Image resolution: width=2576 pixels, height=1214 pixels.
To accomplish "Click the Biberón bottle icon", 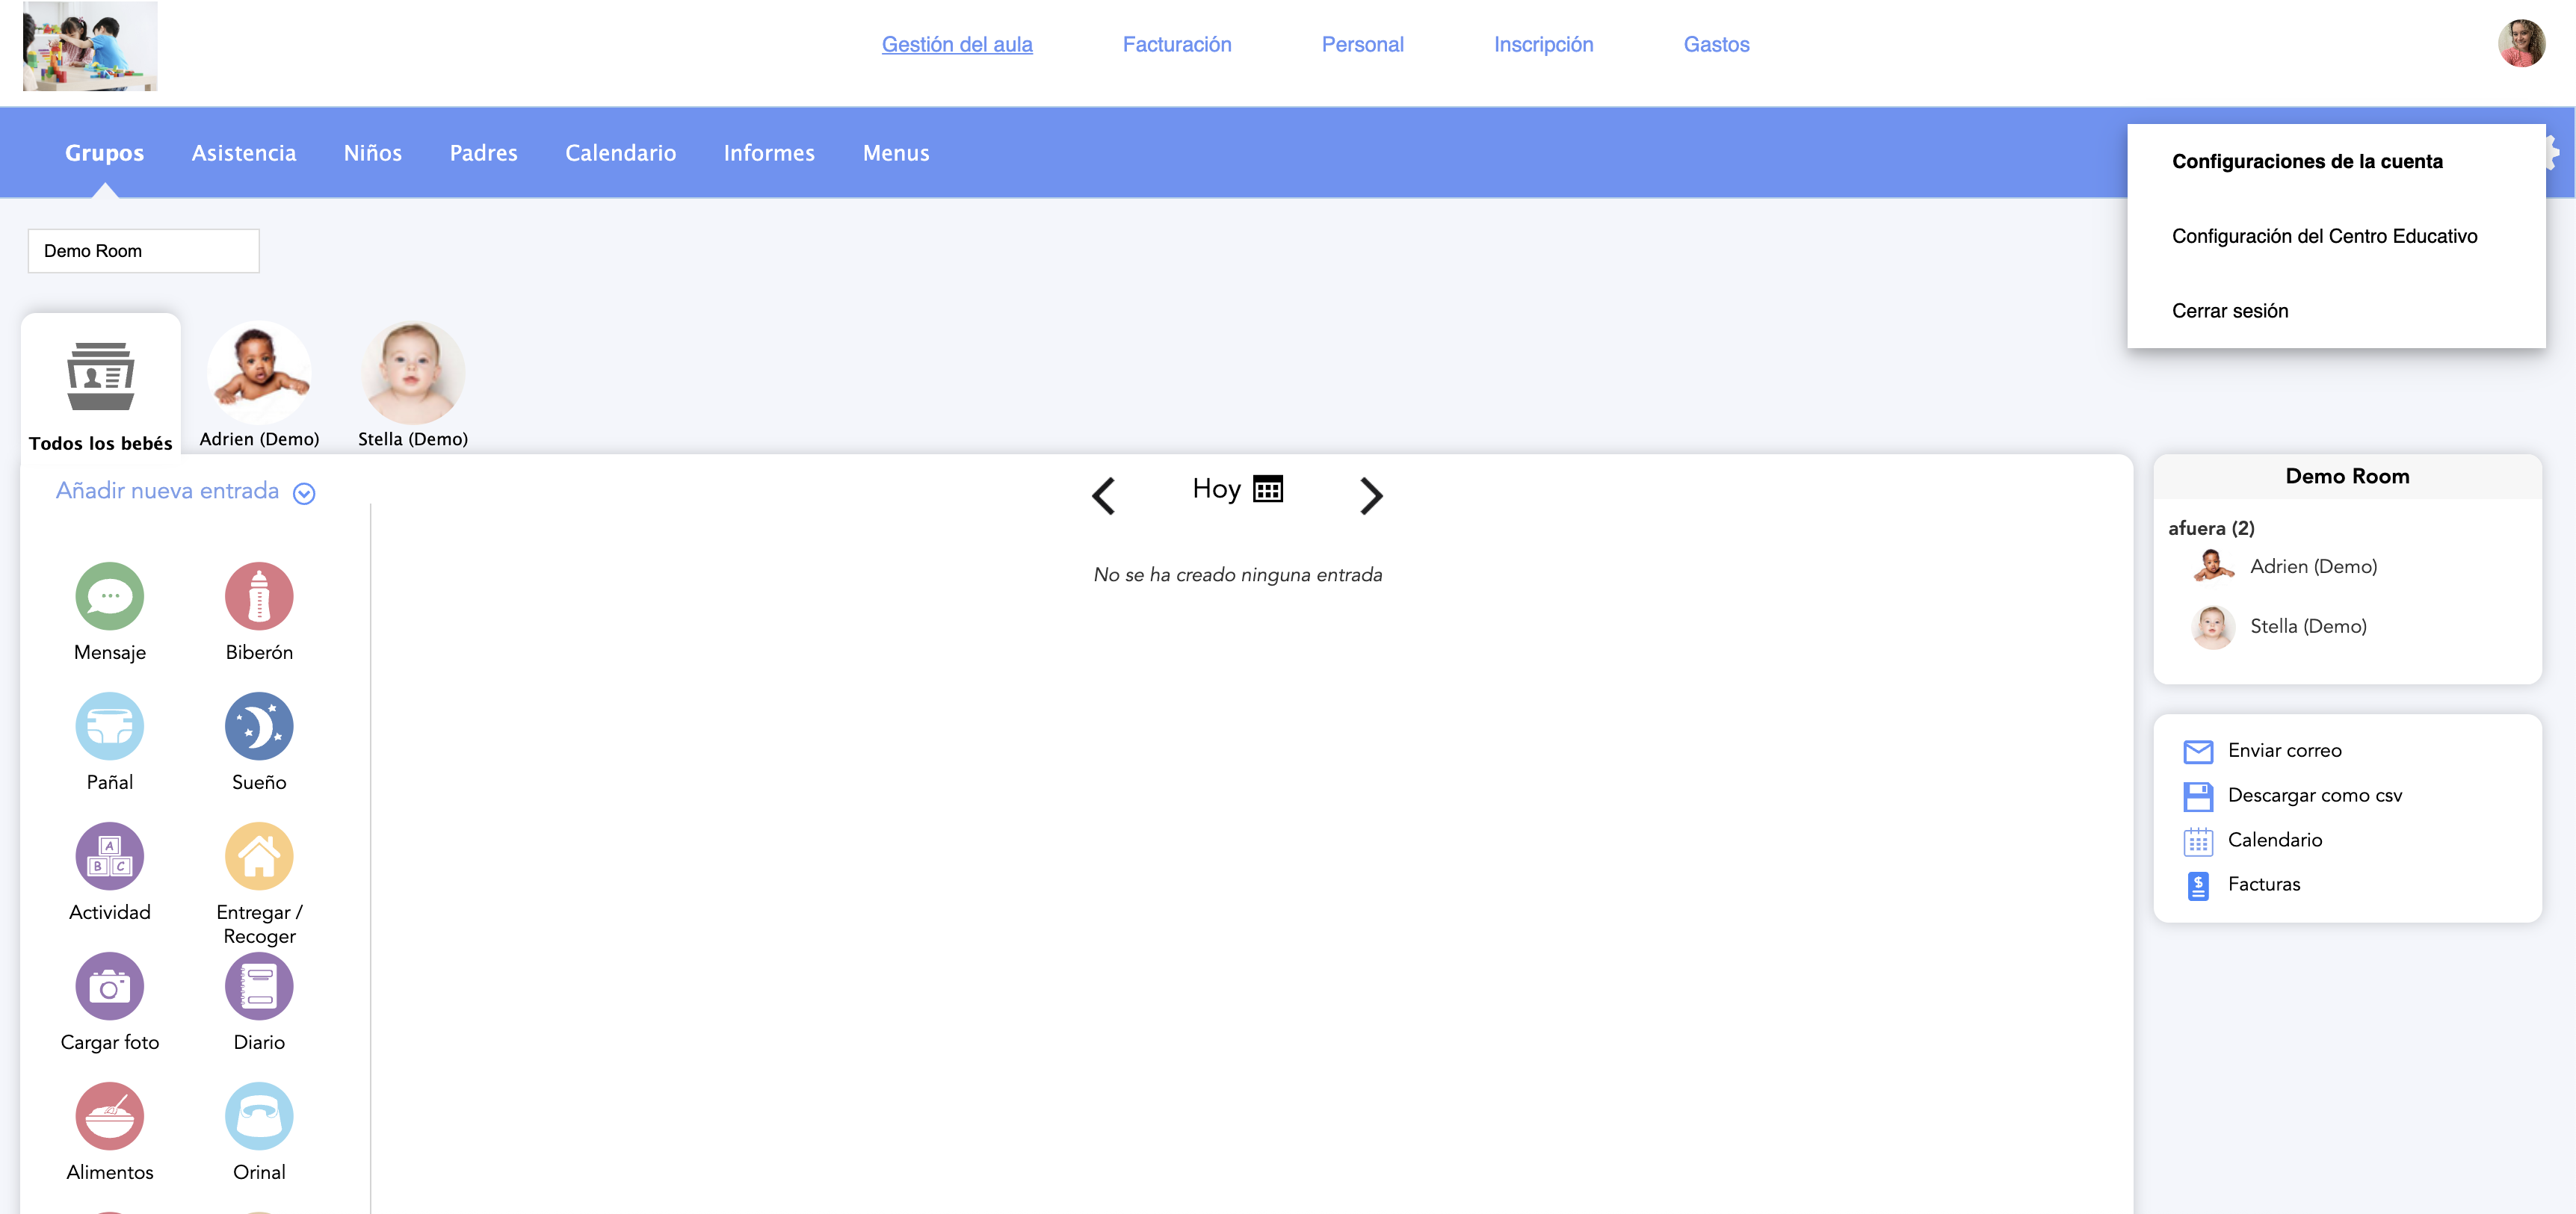I will pos(259,596).
